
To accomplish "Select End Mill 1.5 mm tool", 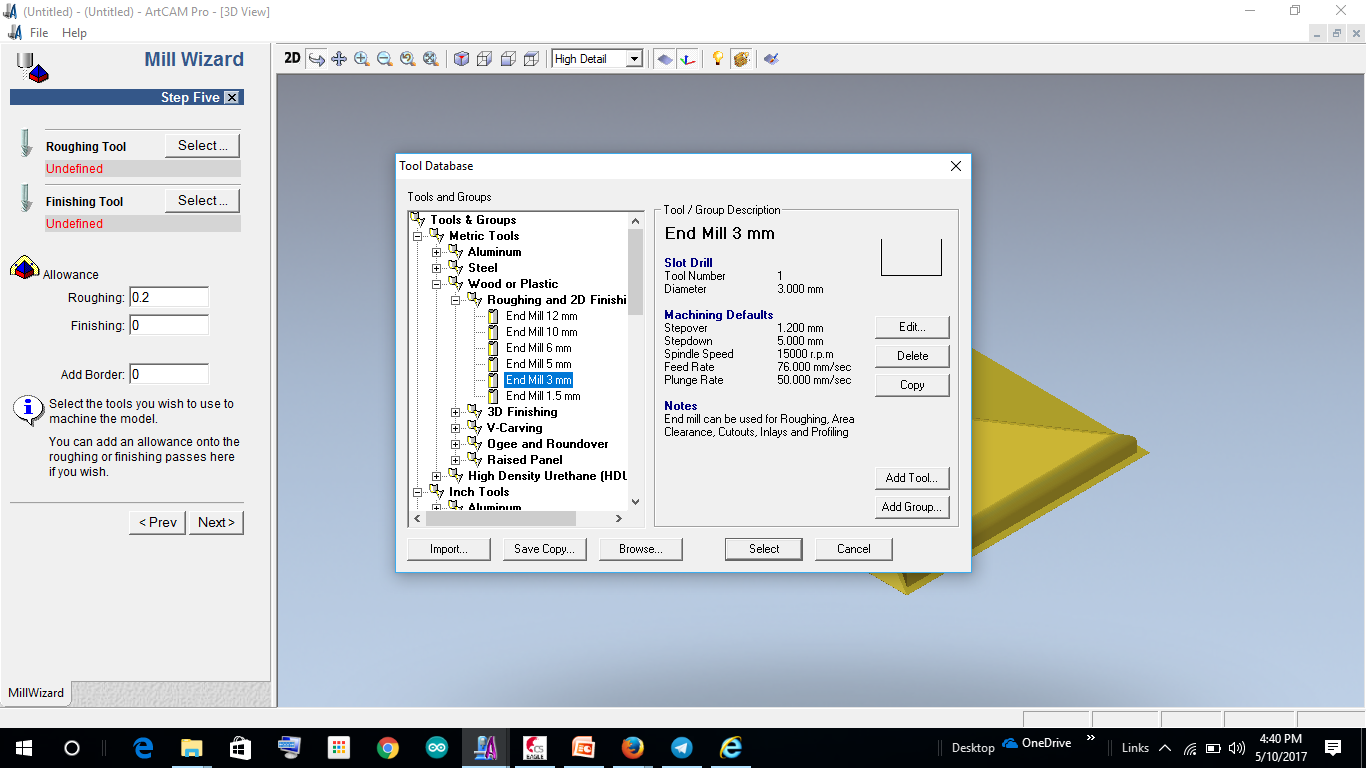I will 543,396.
